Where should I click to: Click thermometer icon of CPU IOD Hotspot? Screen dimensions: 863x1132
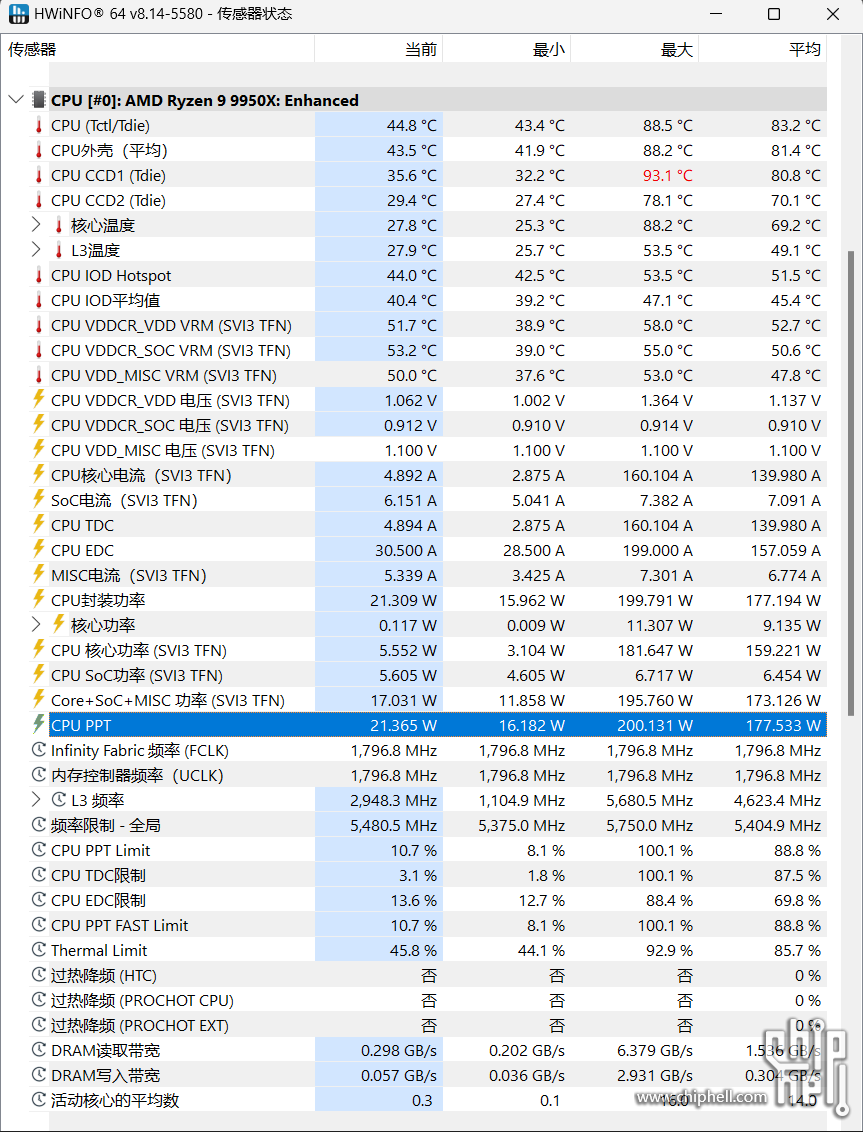39,276
